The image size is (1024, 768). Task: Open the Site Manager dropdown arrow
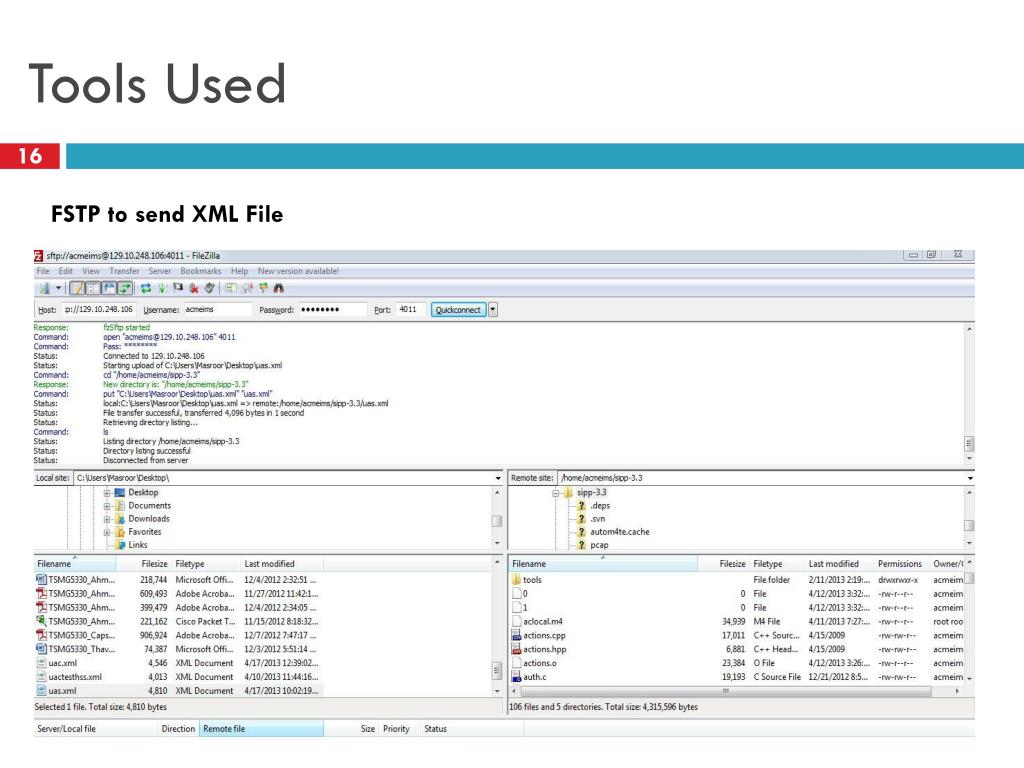coord(58,288)
